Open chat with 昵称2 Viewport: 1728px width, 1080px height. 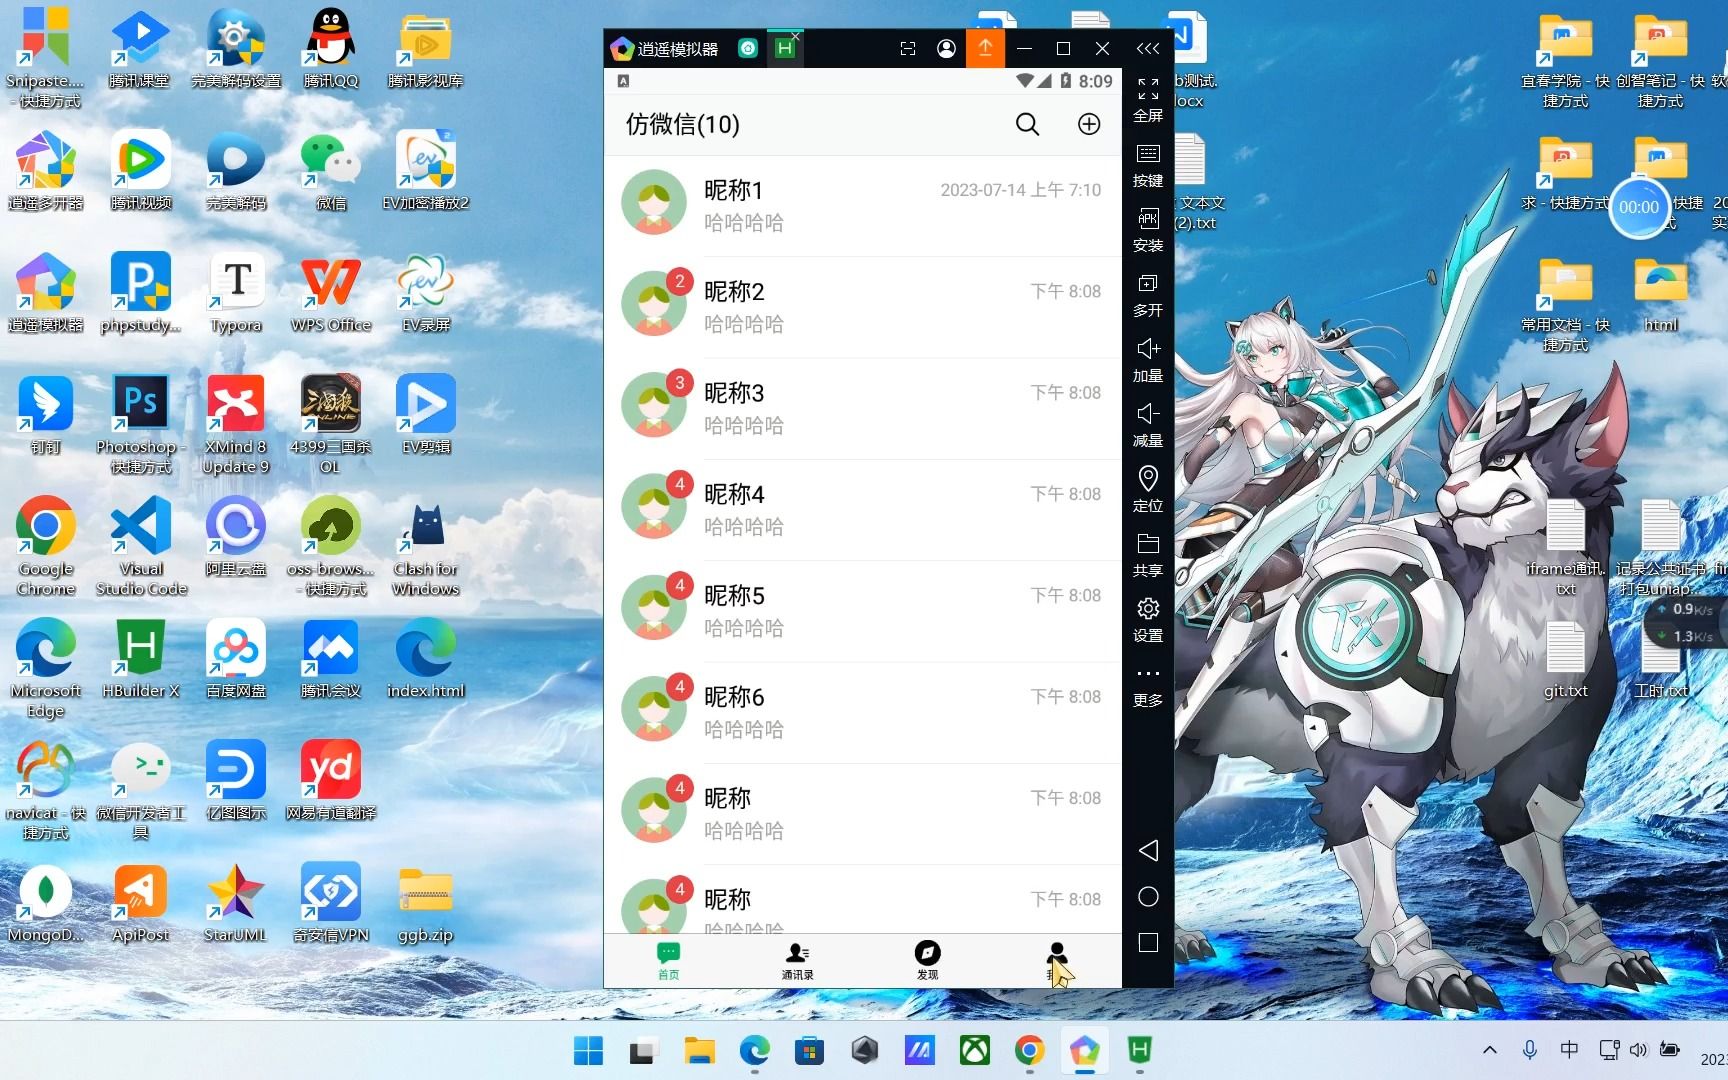(862, 307)
